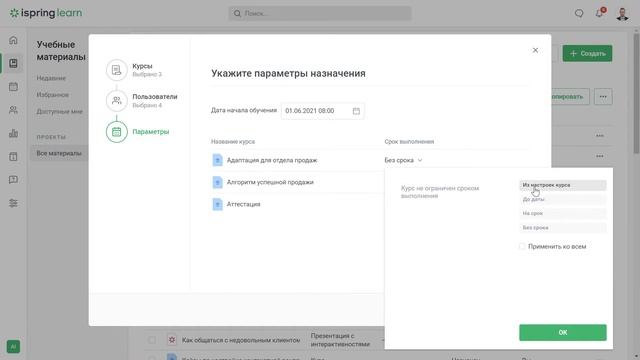Click the Копировать button behind dialog
The width and height of the screenshot is (640, 360).
pos(570,97)
